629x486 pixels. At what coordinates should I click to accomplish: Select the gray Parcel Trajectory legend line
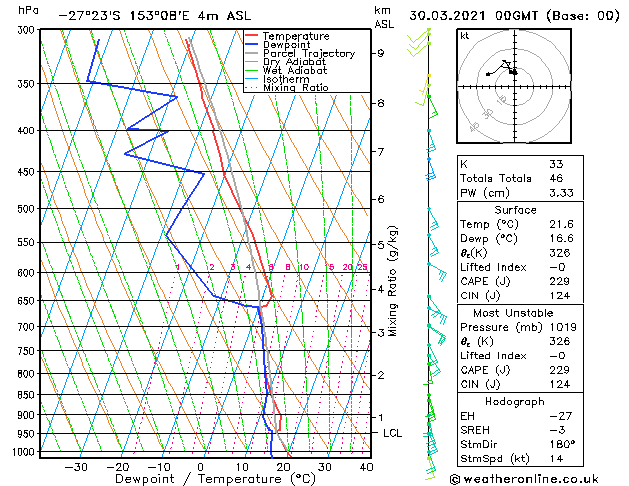coord(251,53)
